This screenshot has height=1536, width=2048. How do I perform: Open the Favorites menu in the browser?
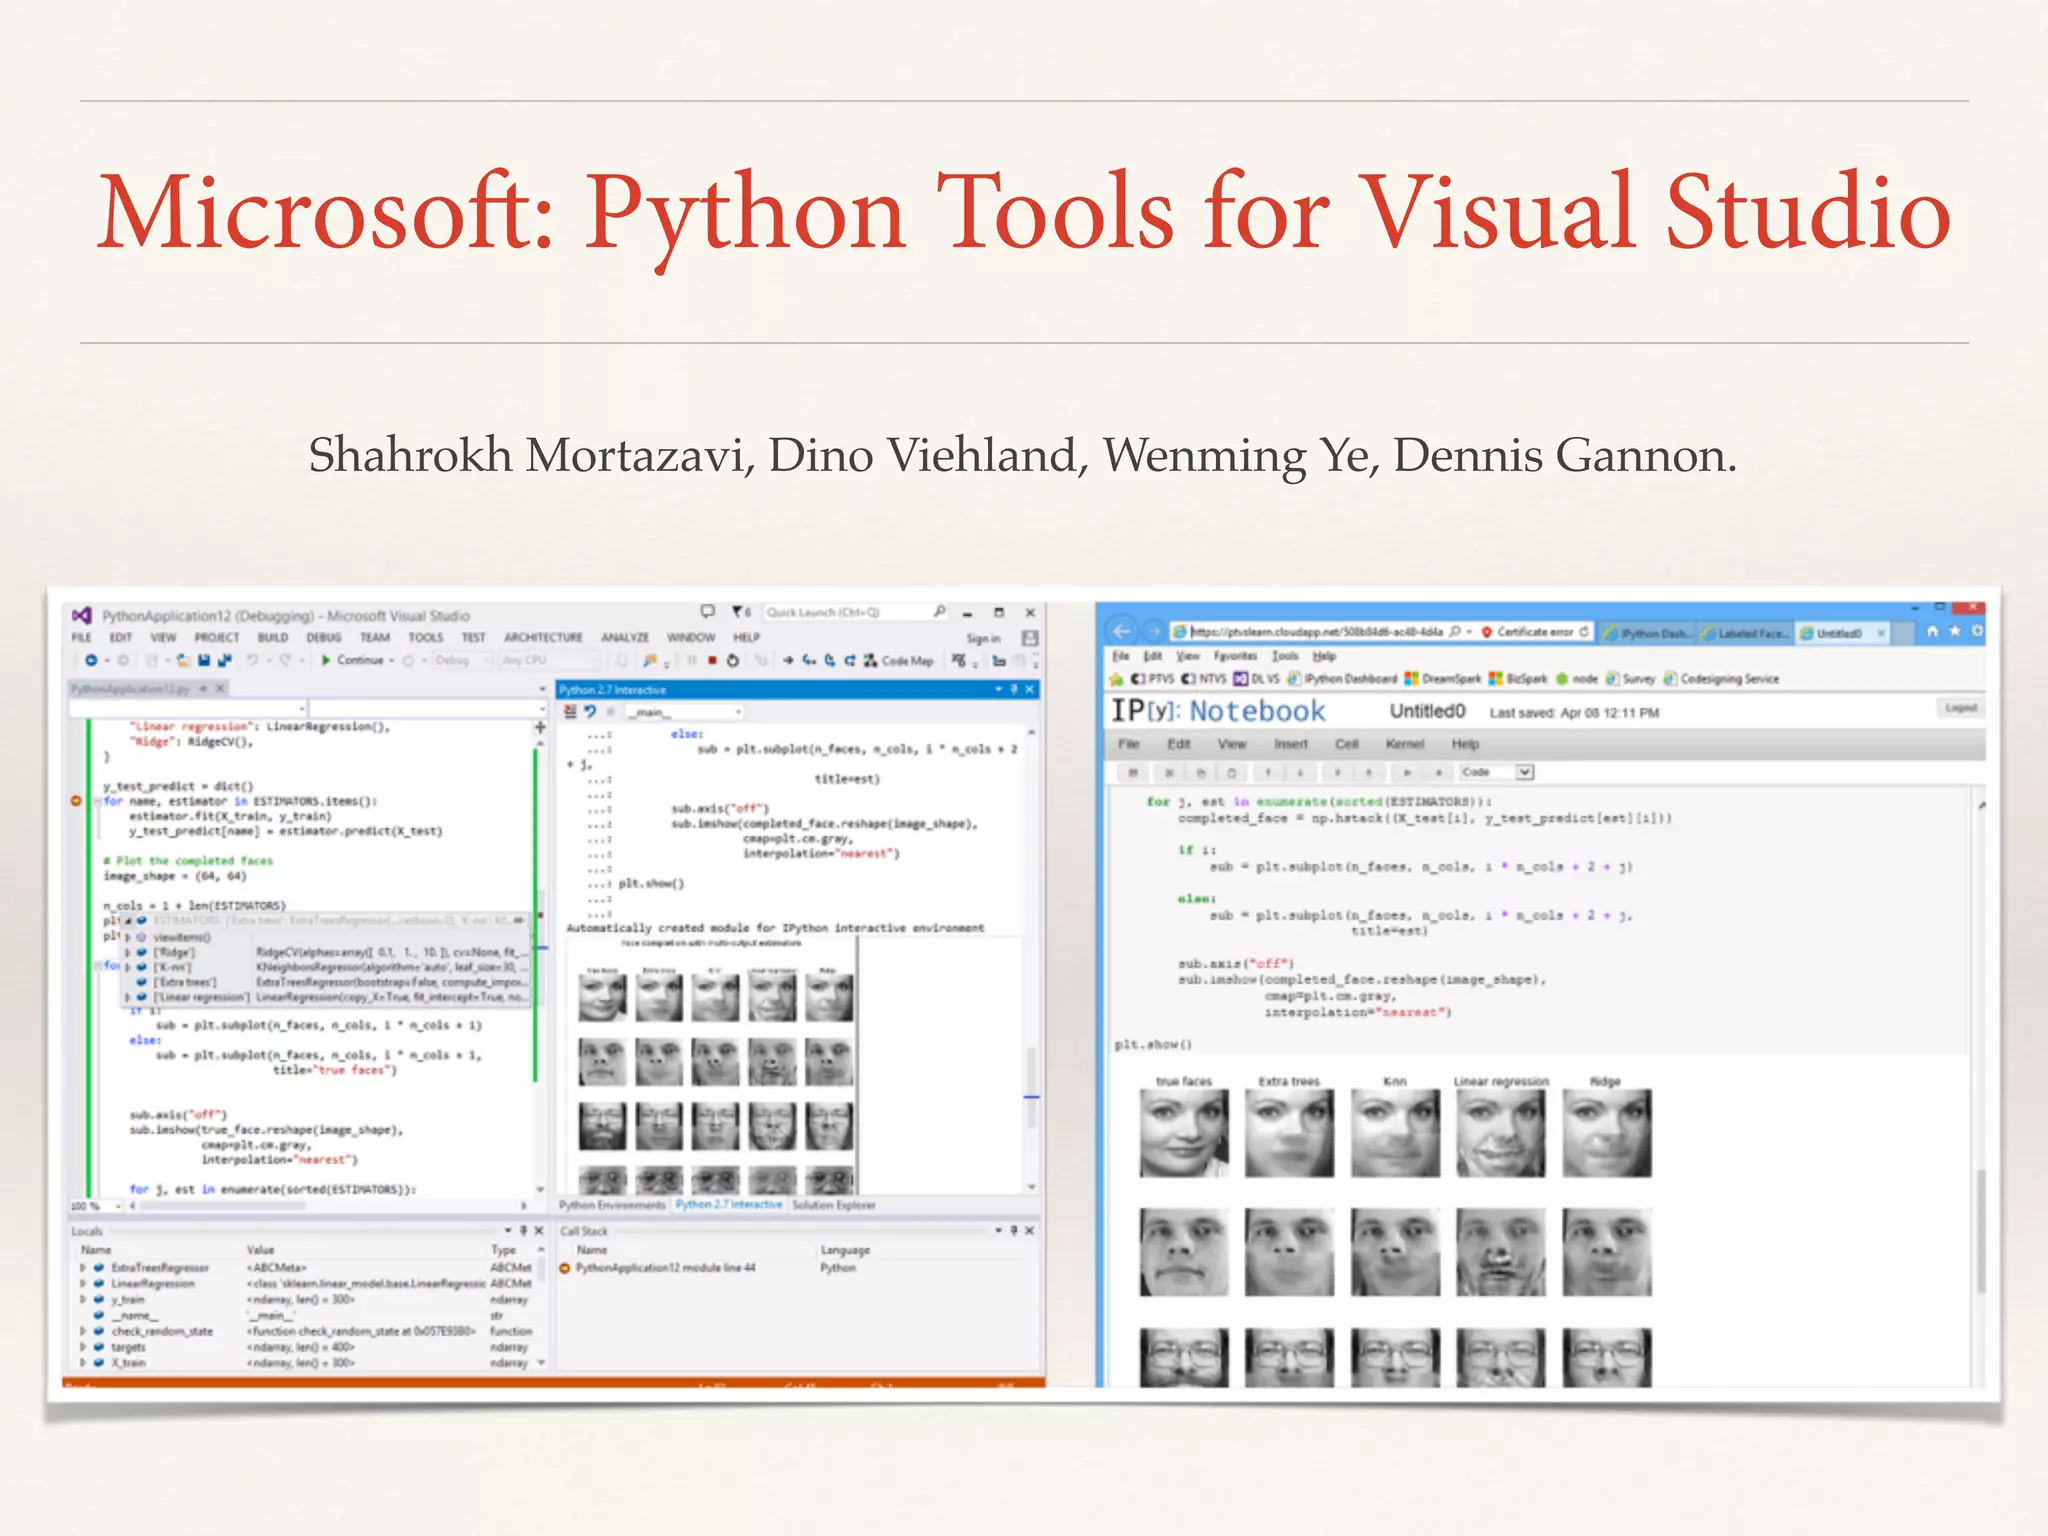[1235, 656]
